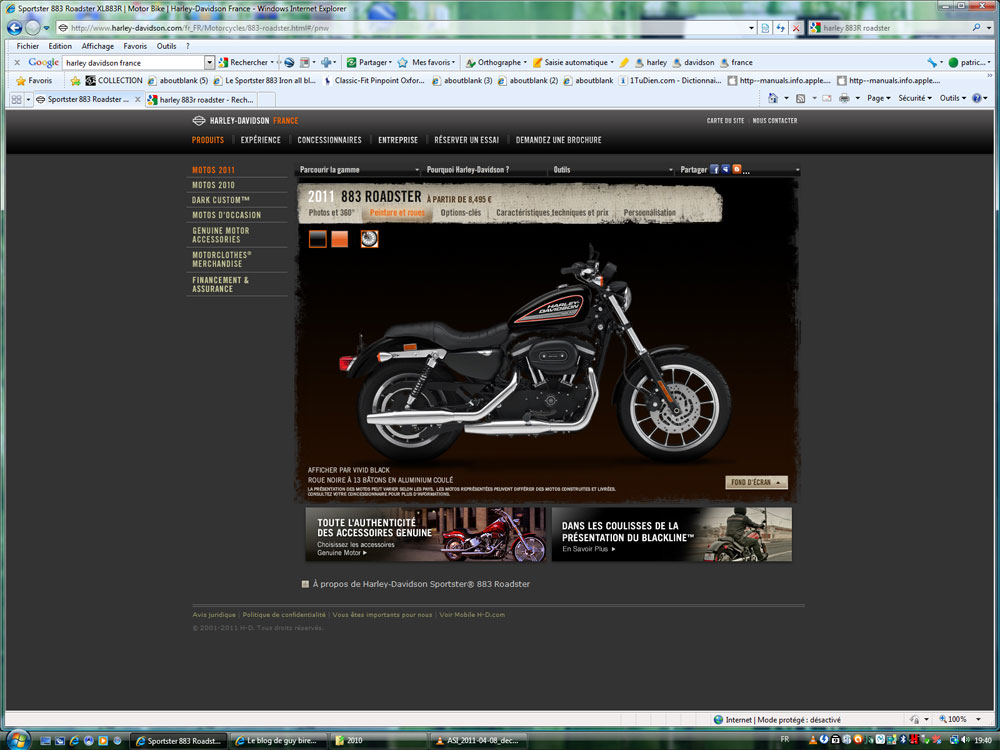Open the Edition menu

tap(60, 46)
